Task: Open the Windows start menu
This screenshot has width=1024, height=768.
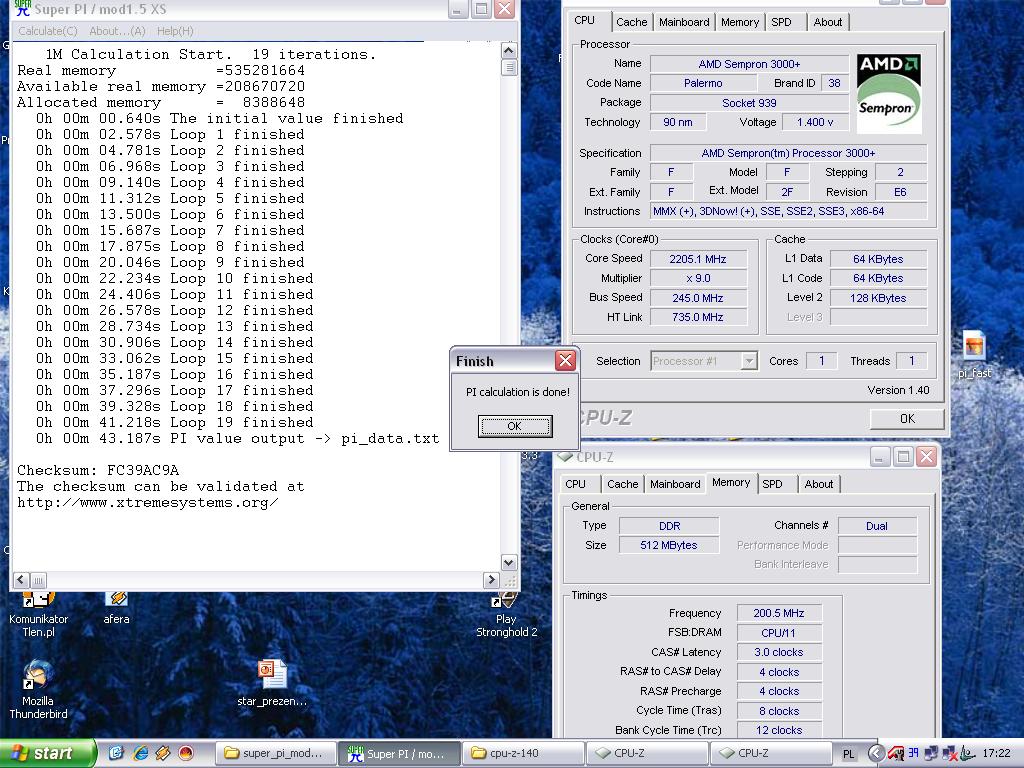Action: click(x=47, y=754)
